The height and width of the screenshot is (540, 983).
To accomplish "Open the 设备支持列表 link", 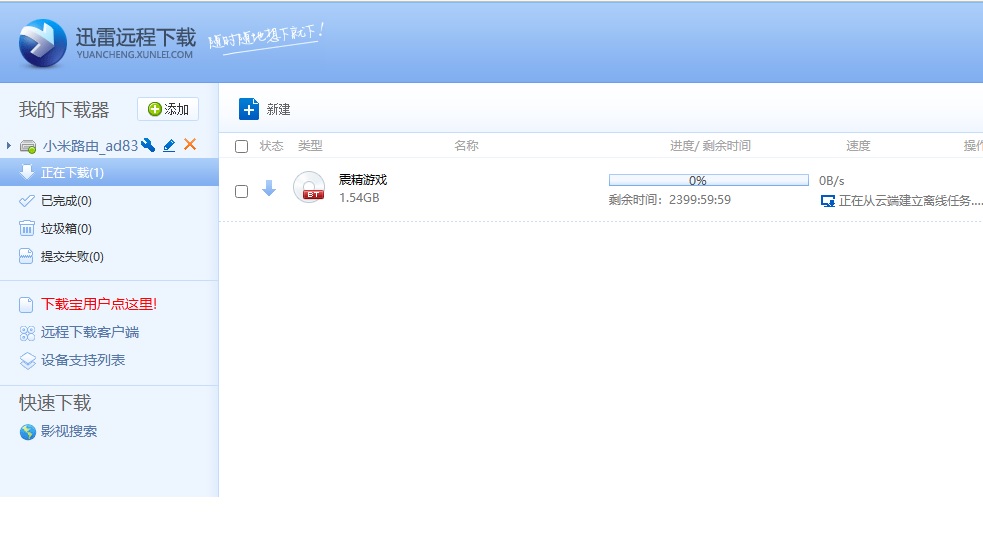I will (x=83, y=360).
